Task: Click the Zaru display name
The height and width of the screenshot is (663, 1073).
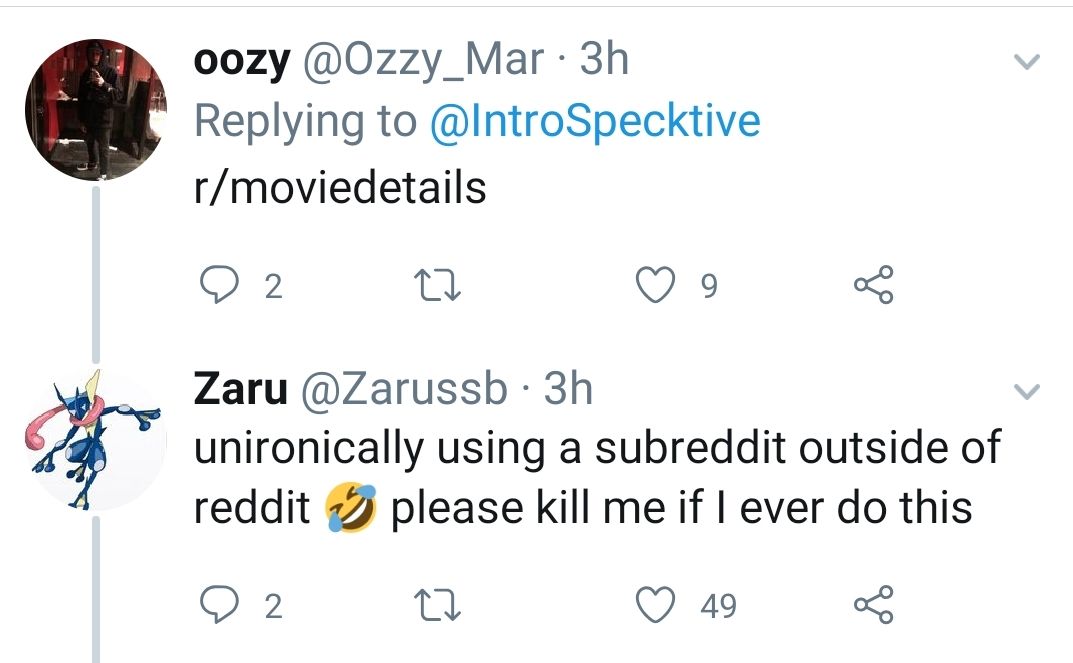Action: coord(240,389)
